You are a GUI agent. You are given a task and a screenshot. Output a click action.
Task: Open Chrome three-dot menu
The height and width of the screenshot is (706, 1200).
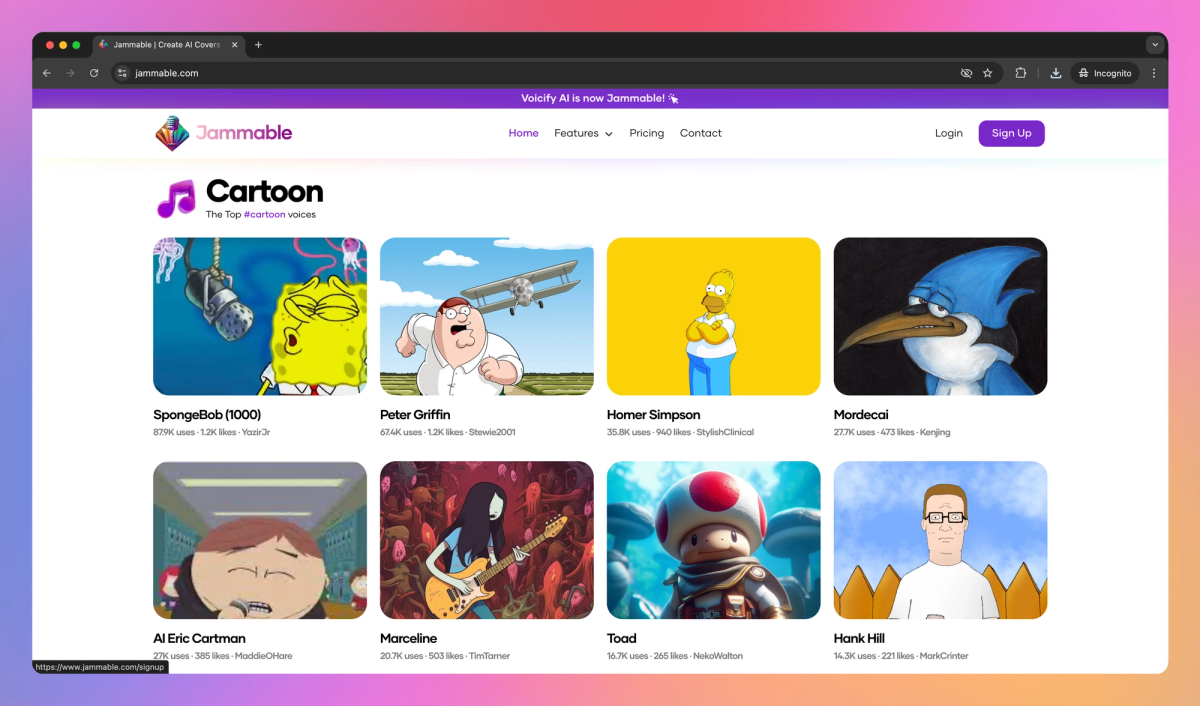pyautogui.click(x=1154, y=73)
